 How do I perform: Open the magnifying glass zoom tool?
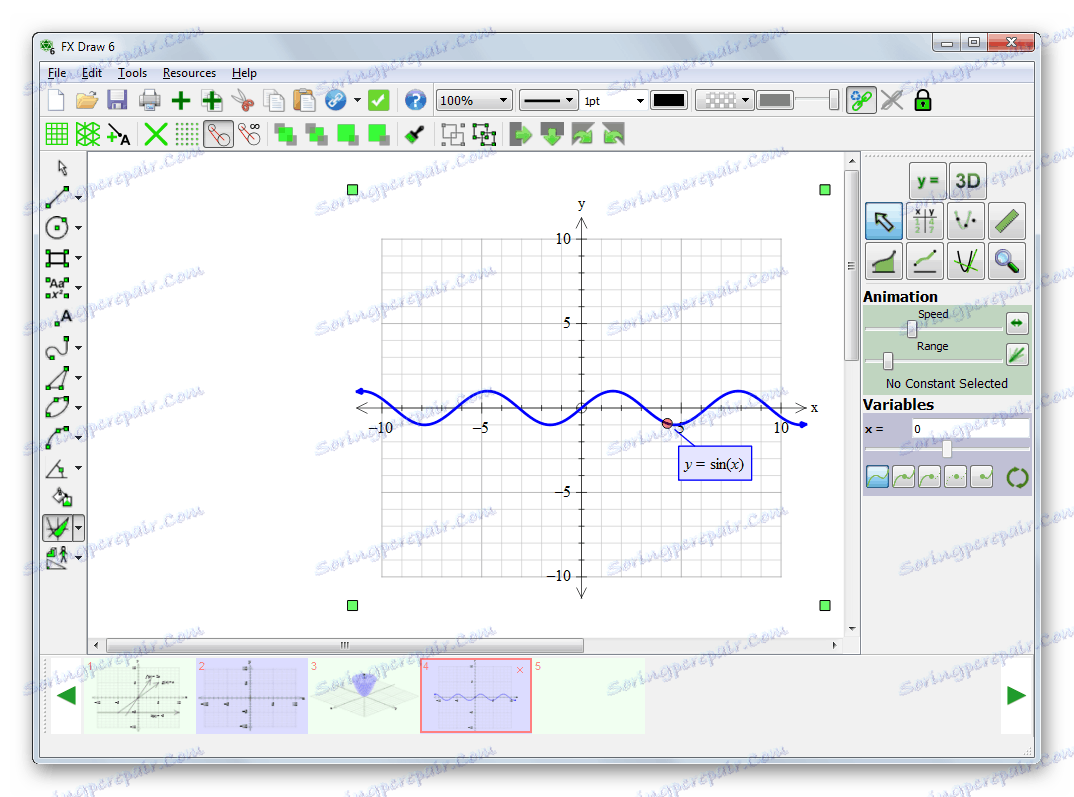click(1007, 261)
